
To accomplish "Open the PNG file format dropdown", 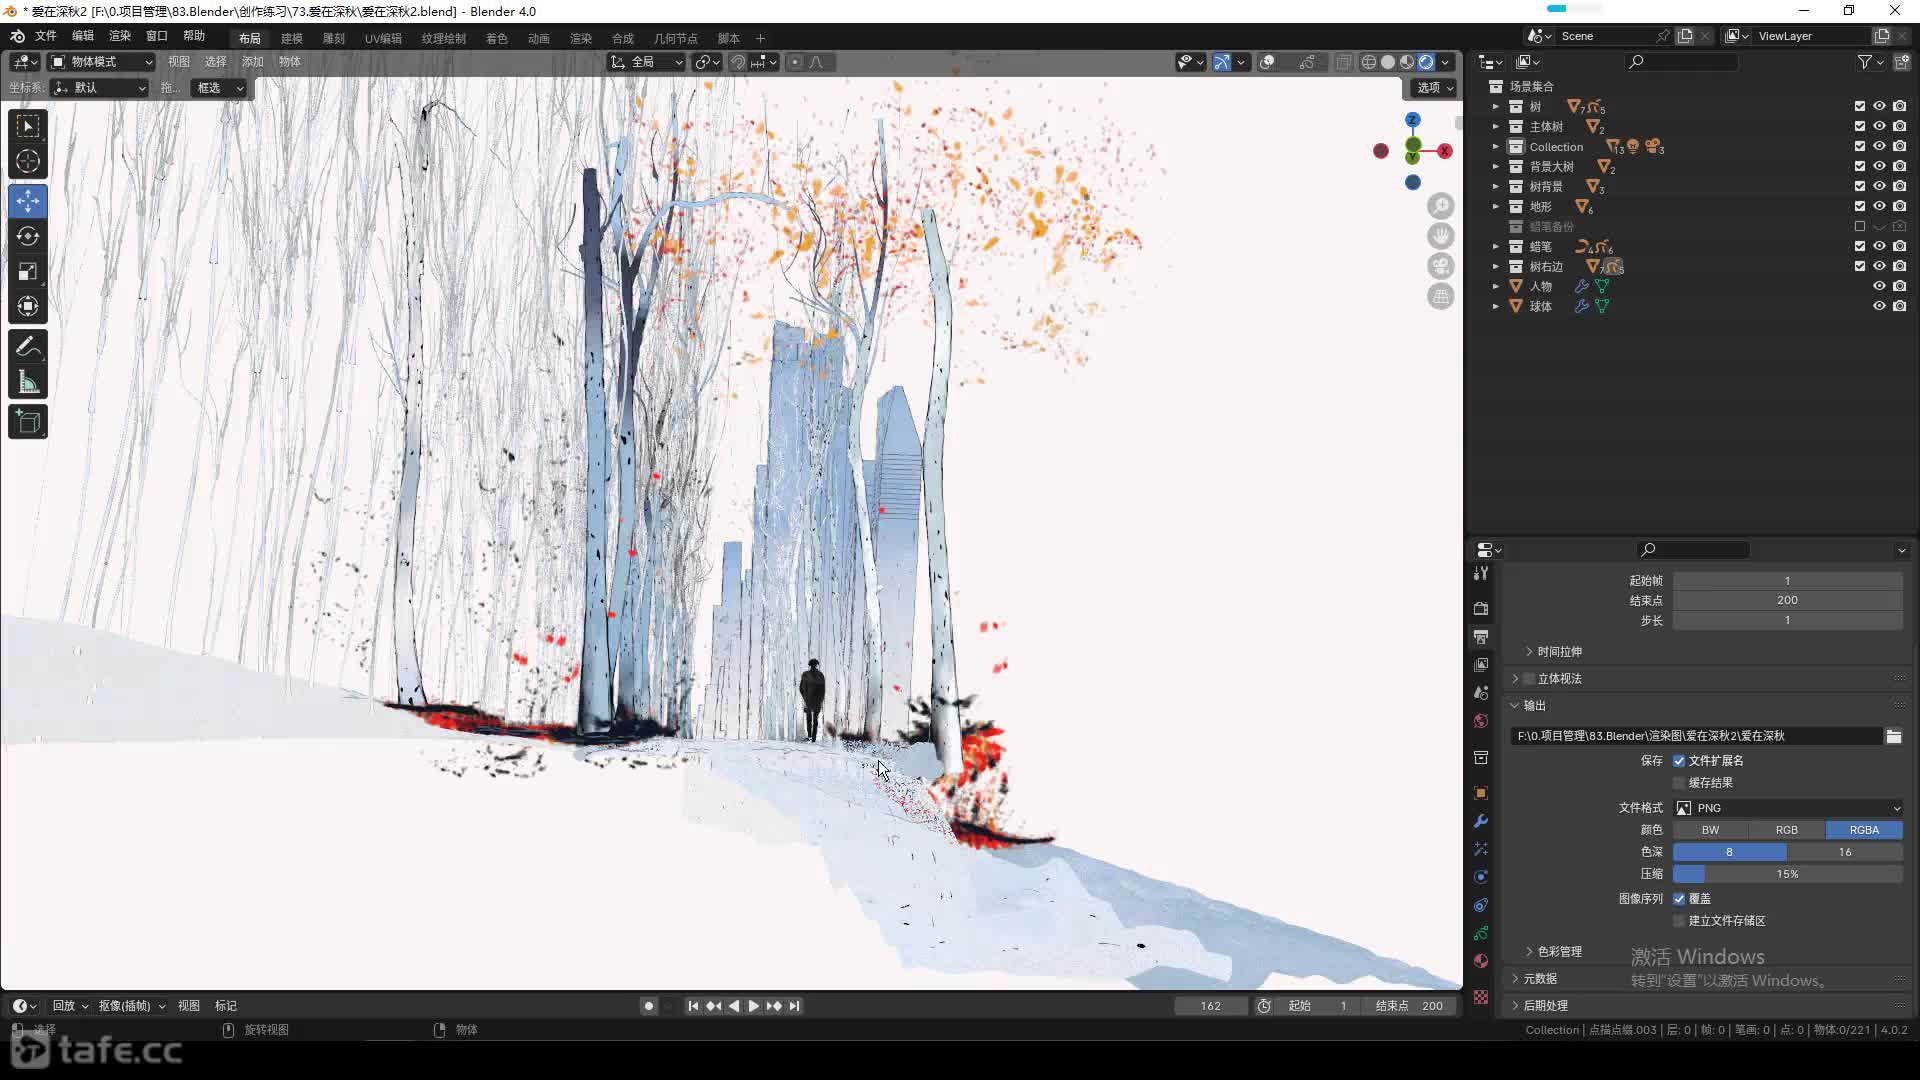I will pos(1788,808).
